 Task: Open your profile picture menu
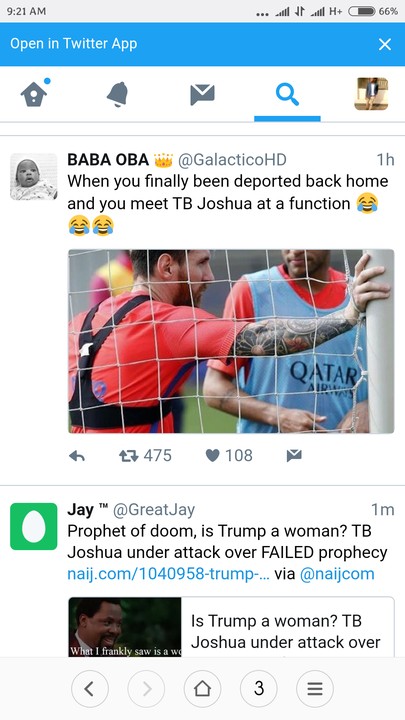(371, 94)
